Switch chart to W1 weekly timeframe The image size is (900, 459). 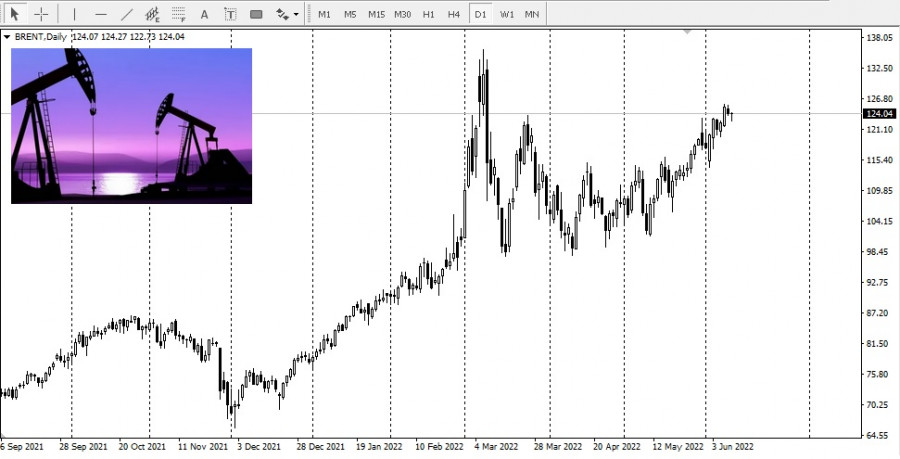(x=506, y=14)
